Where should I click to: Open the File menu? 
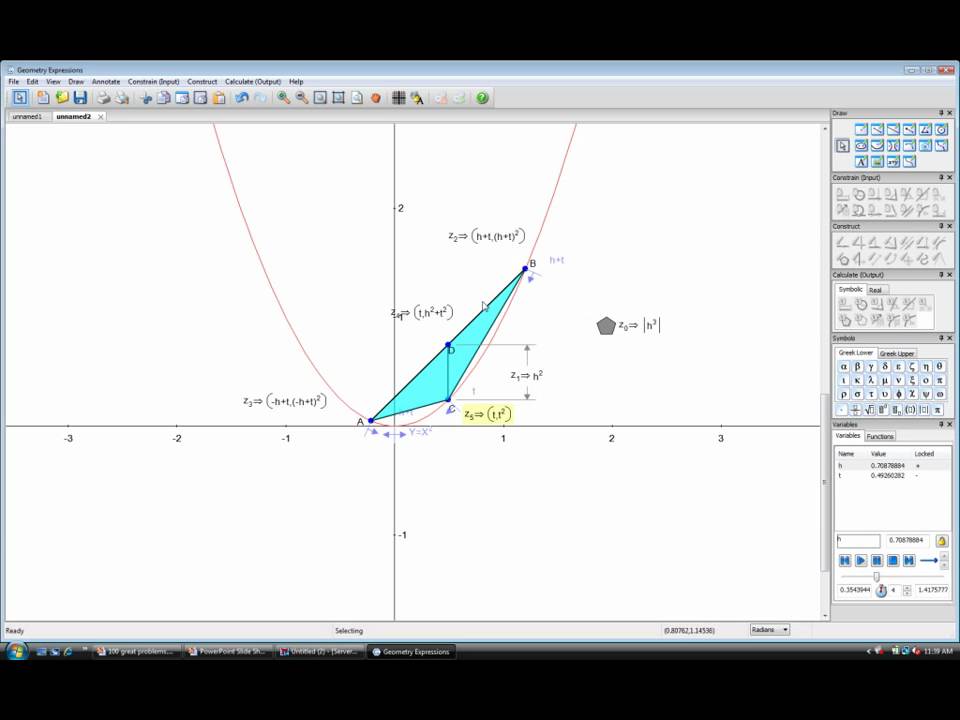pos(13,81)
